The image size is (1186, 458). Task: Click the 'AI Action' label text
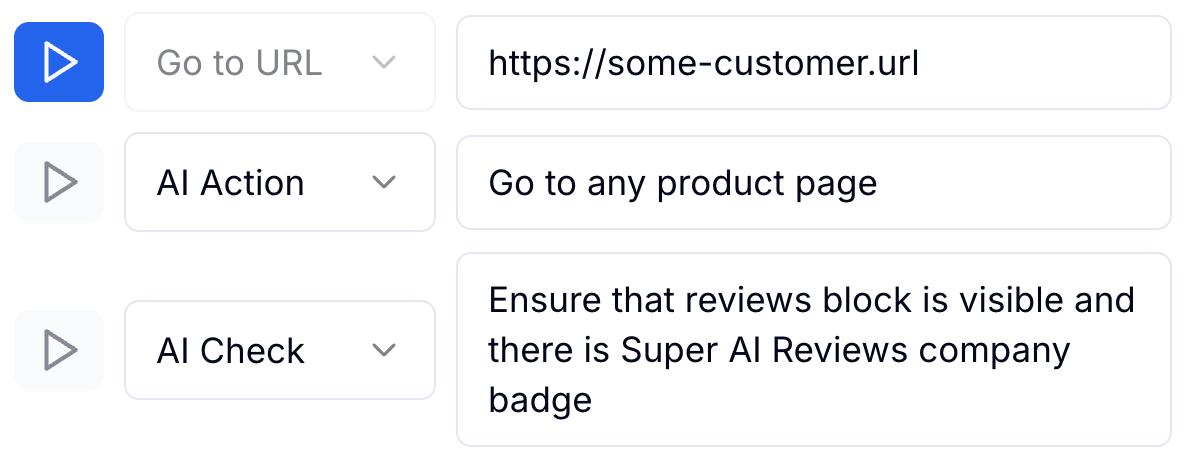click(230, 183)
